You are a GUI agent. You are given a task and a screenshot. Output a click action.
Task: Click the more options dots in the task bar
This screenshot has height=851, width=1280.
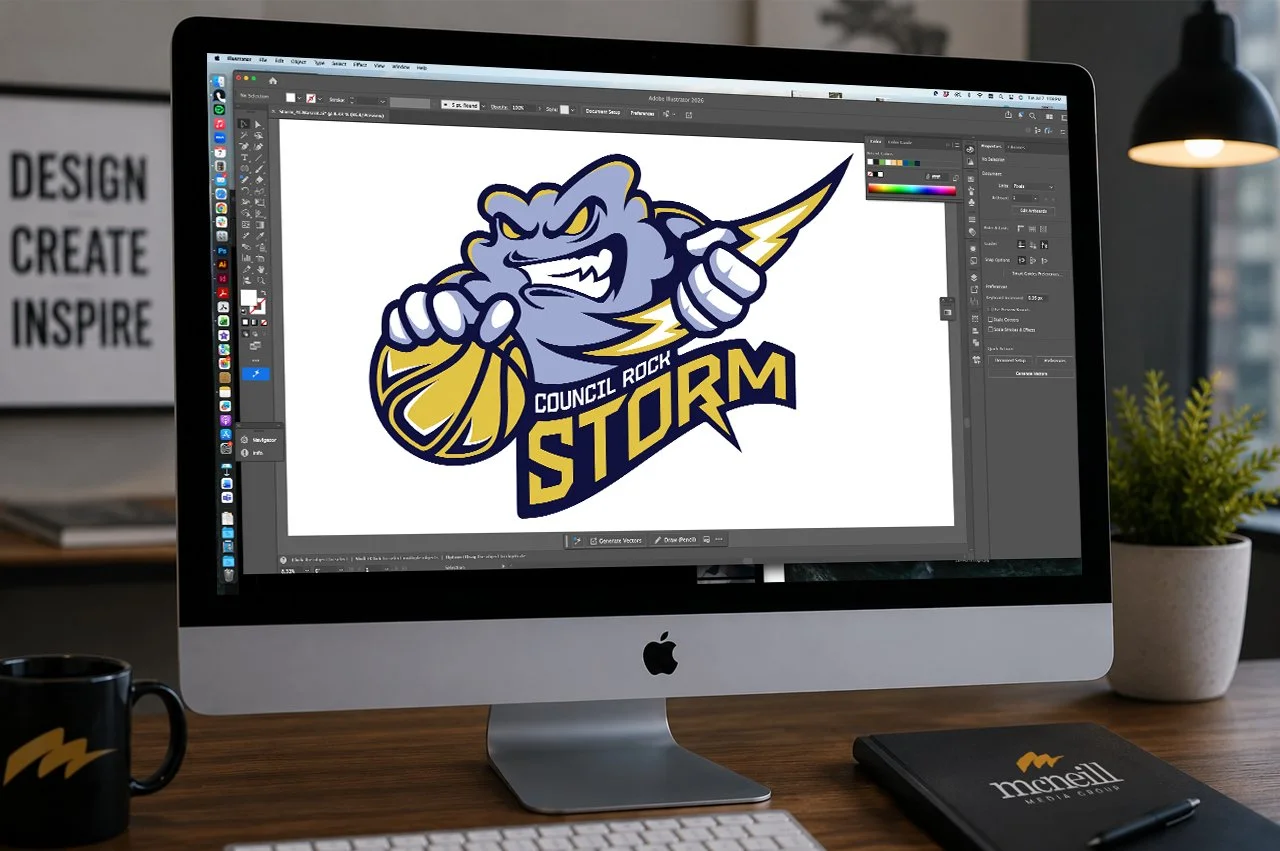(719, 539)
